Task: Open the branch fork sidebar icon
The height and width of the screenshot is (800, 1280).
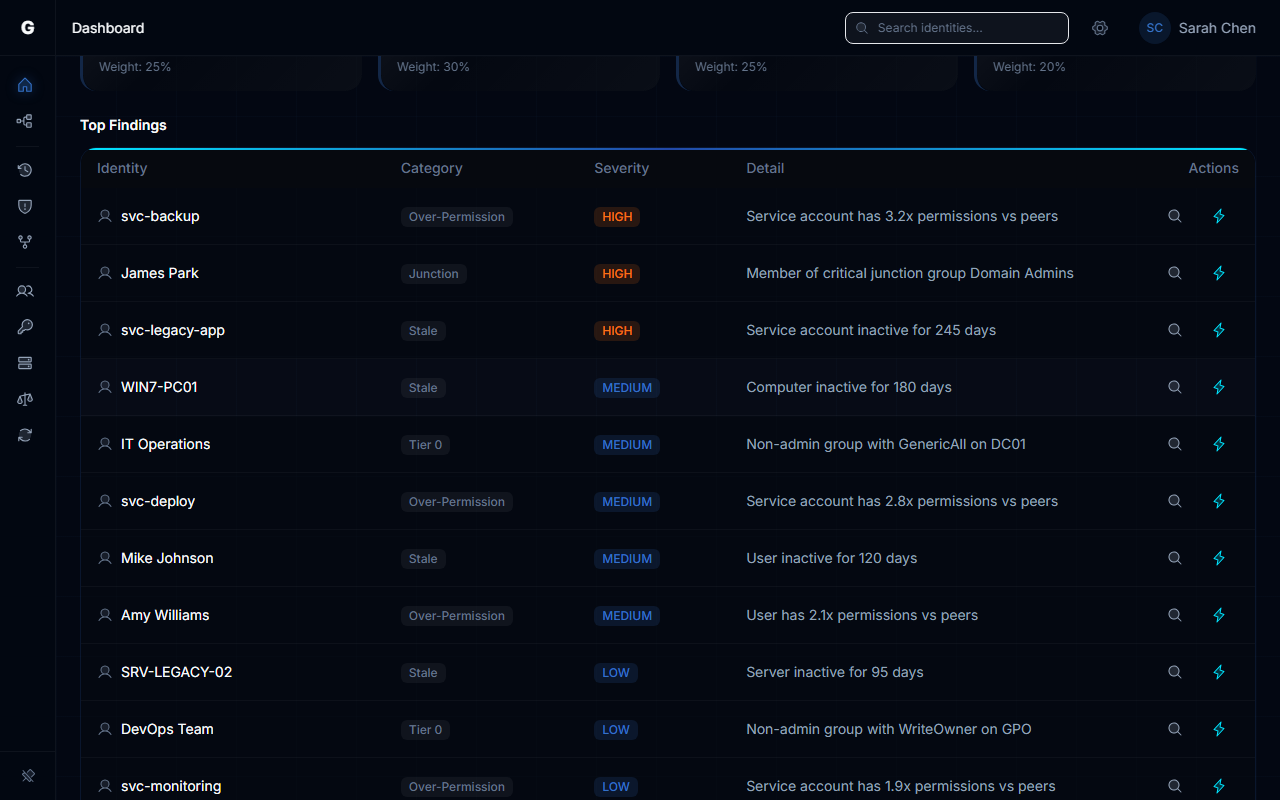Action: (25, 242)
